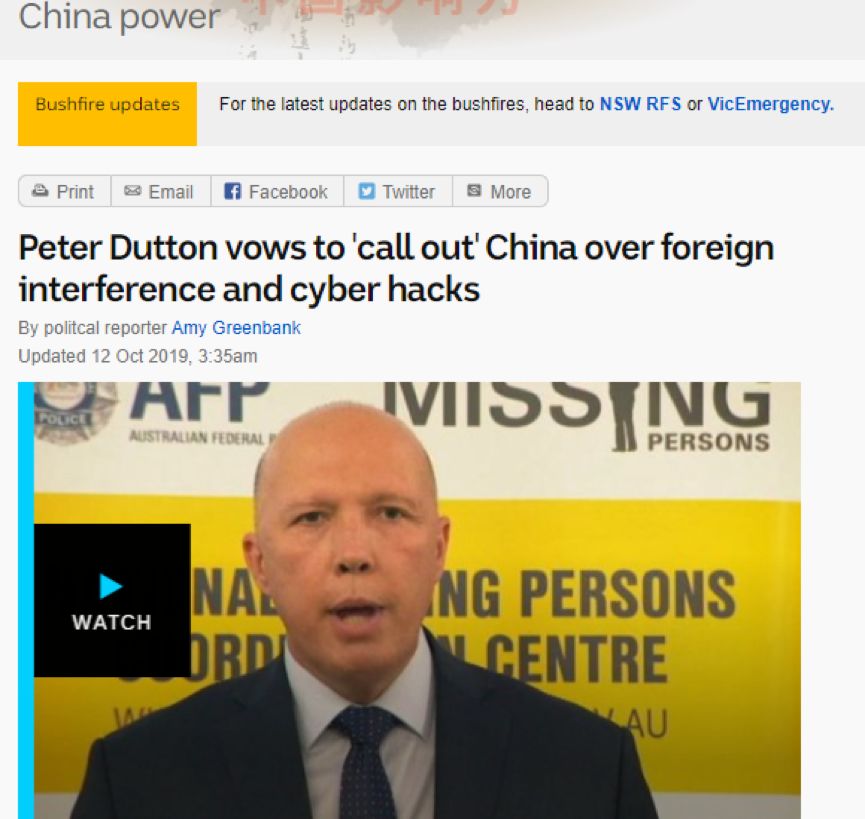Open the China power section heading

[119, 18]
